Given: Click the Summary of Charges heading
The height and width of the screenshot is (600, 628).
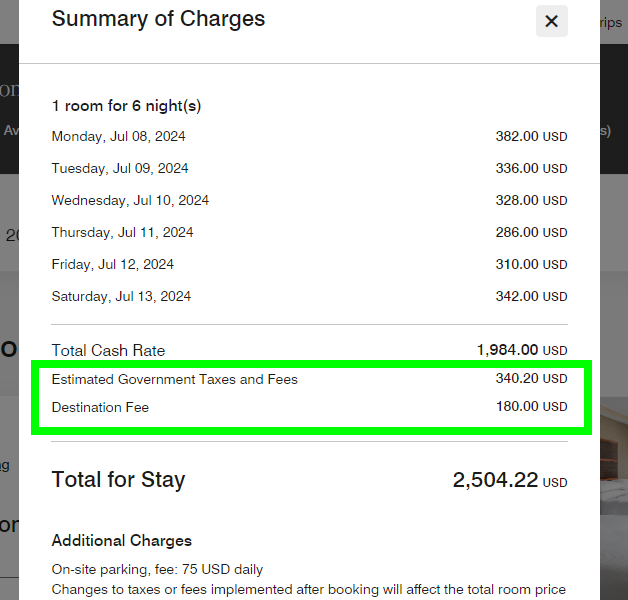Looking at the screenshot, I should pos(158,19).
